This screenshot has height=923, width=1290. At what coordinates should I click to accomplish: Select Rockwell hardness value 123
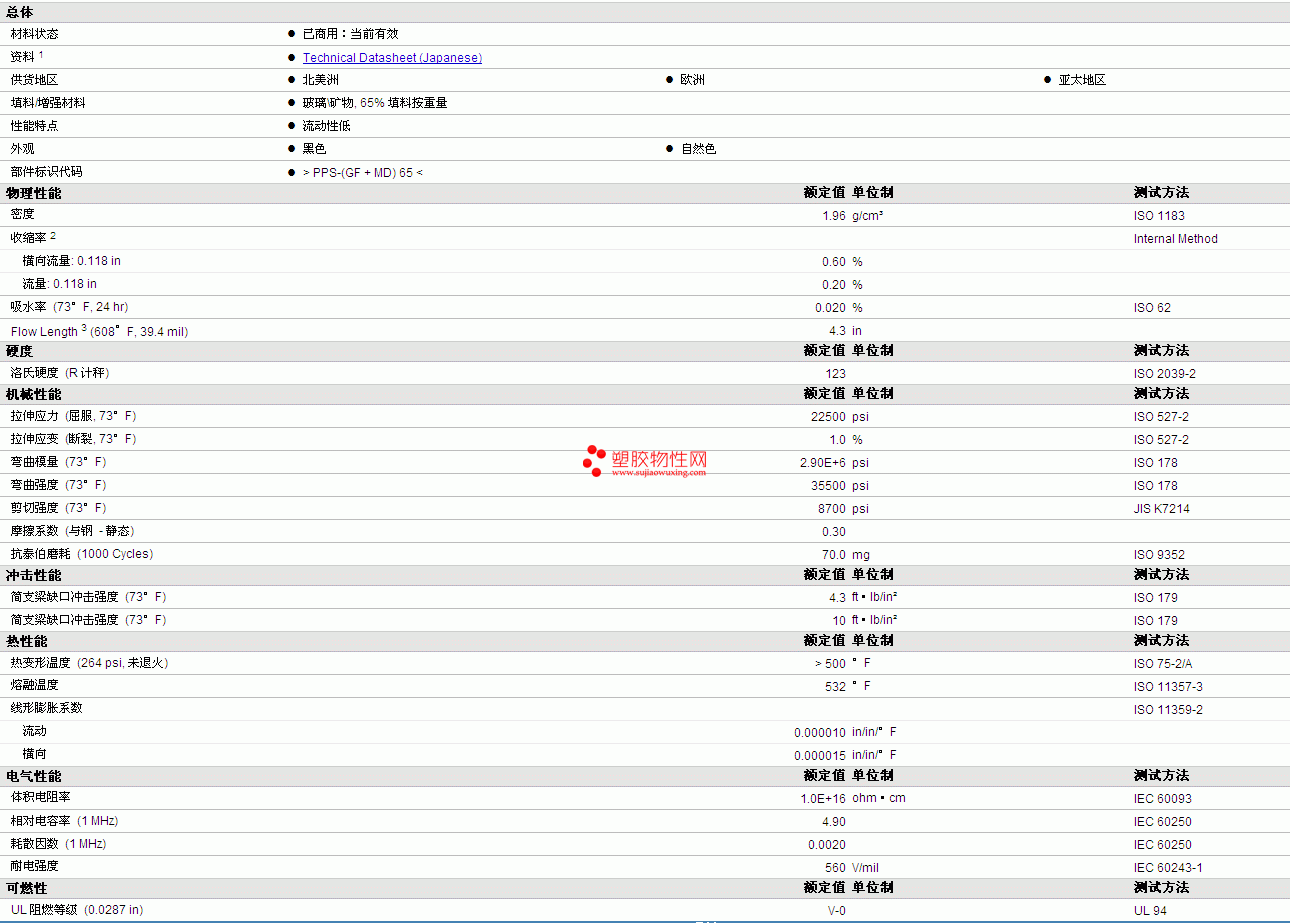click(x=836, y=374)
